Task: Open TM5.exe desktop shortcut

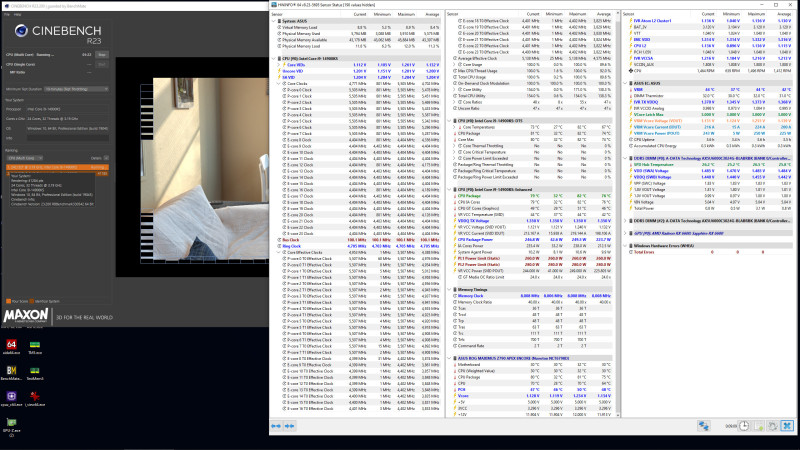Action: pos(35,345)
